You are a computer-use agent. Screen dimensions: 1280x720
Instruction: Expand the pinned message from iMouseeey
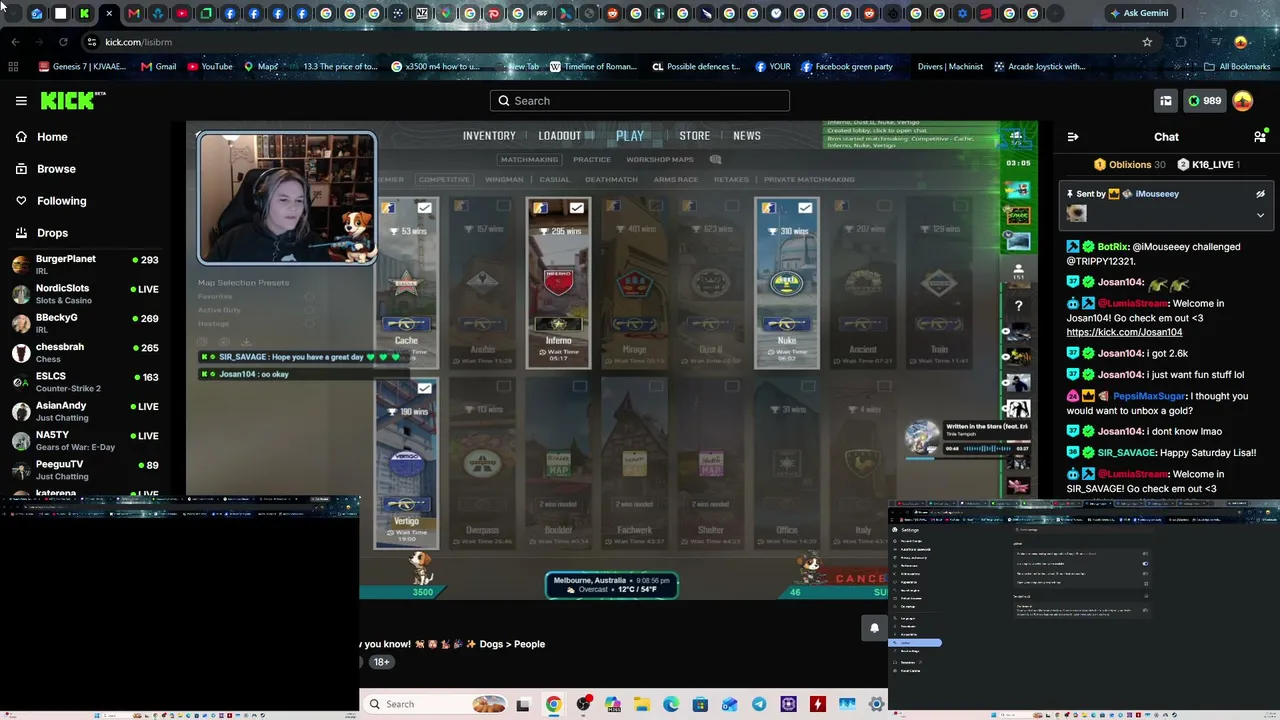click(x=1260, y=215)
